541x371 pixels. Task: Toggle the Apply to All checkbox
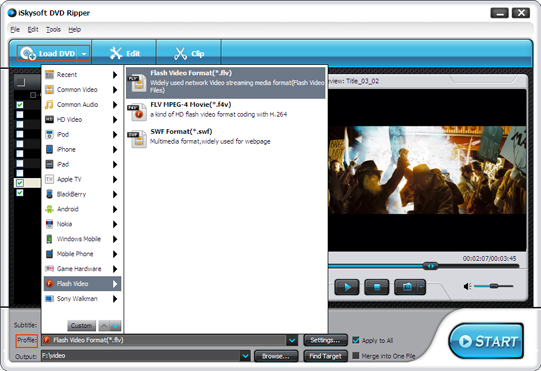click(x=356, y=340)
